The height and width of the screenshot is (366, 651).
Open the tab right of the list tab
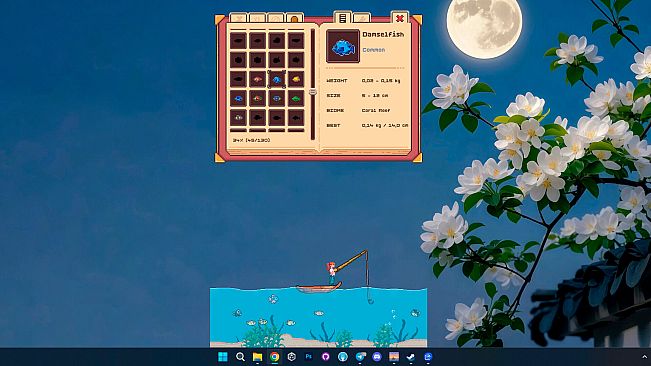[x=362, y=18]
